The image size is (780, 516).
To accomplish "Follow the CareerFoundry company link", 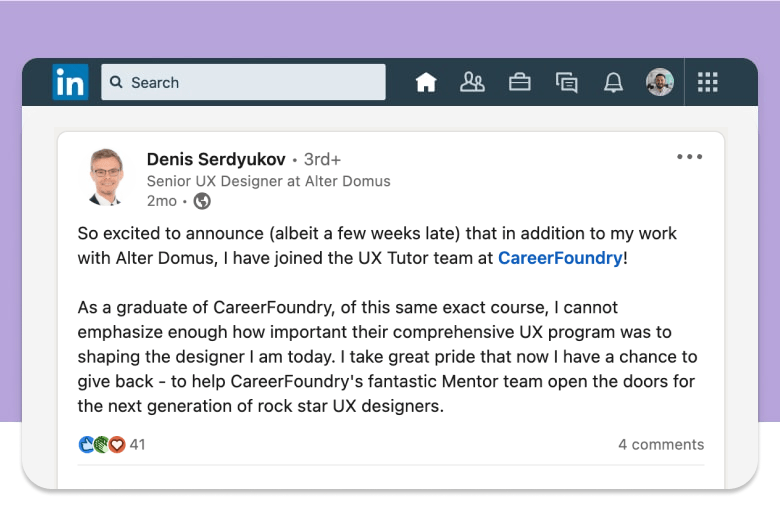I will point(559,258).
